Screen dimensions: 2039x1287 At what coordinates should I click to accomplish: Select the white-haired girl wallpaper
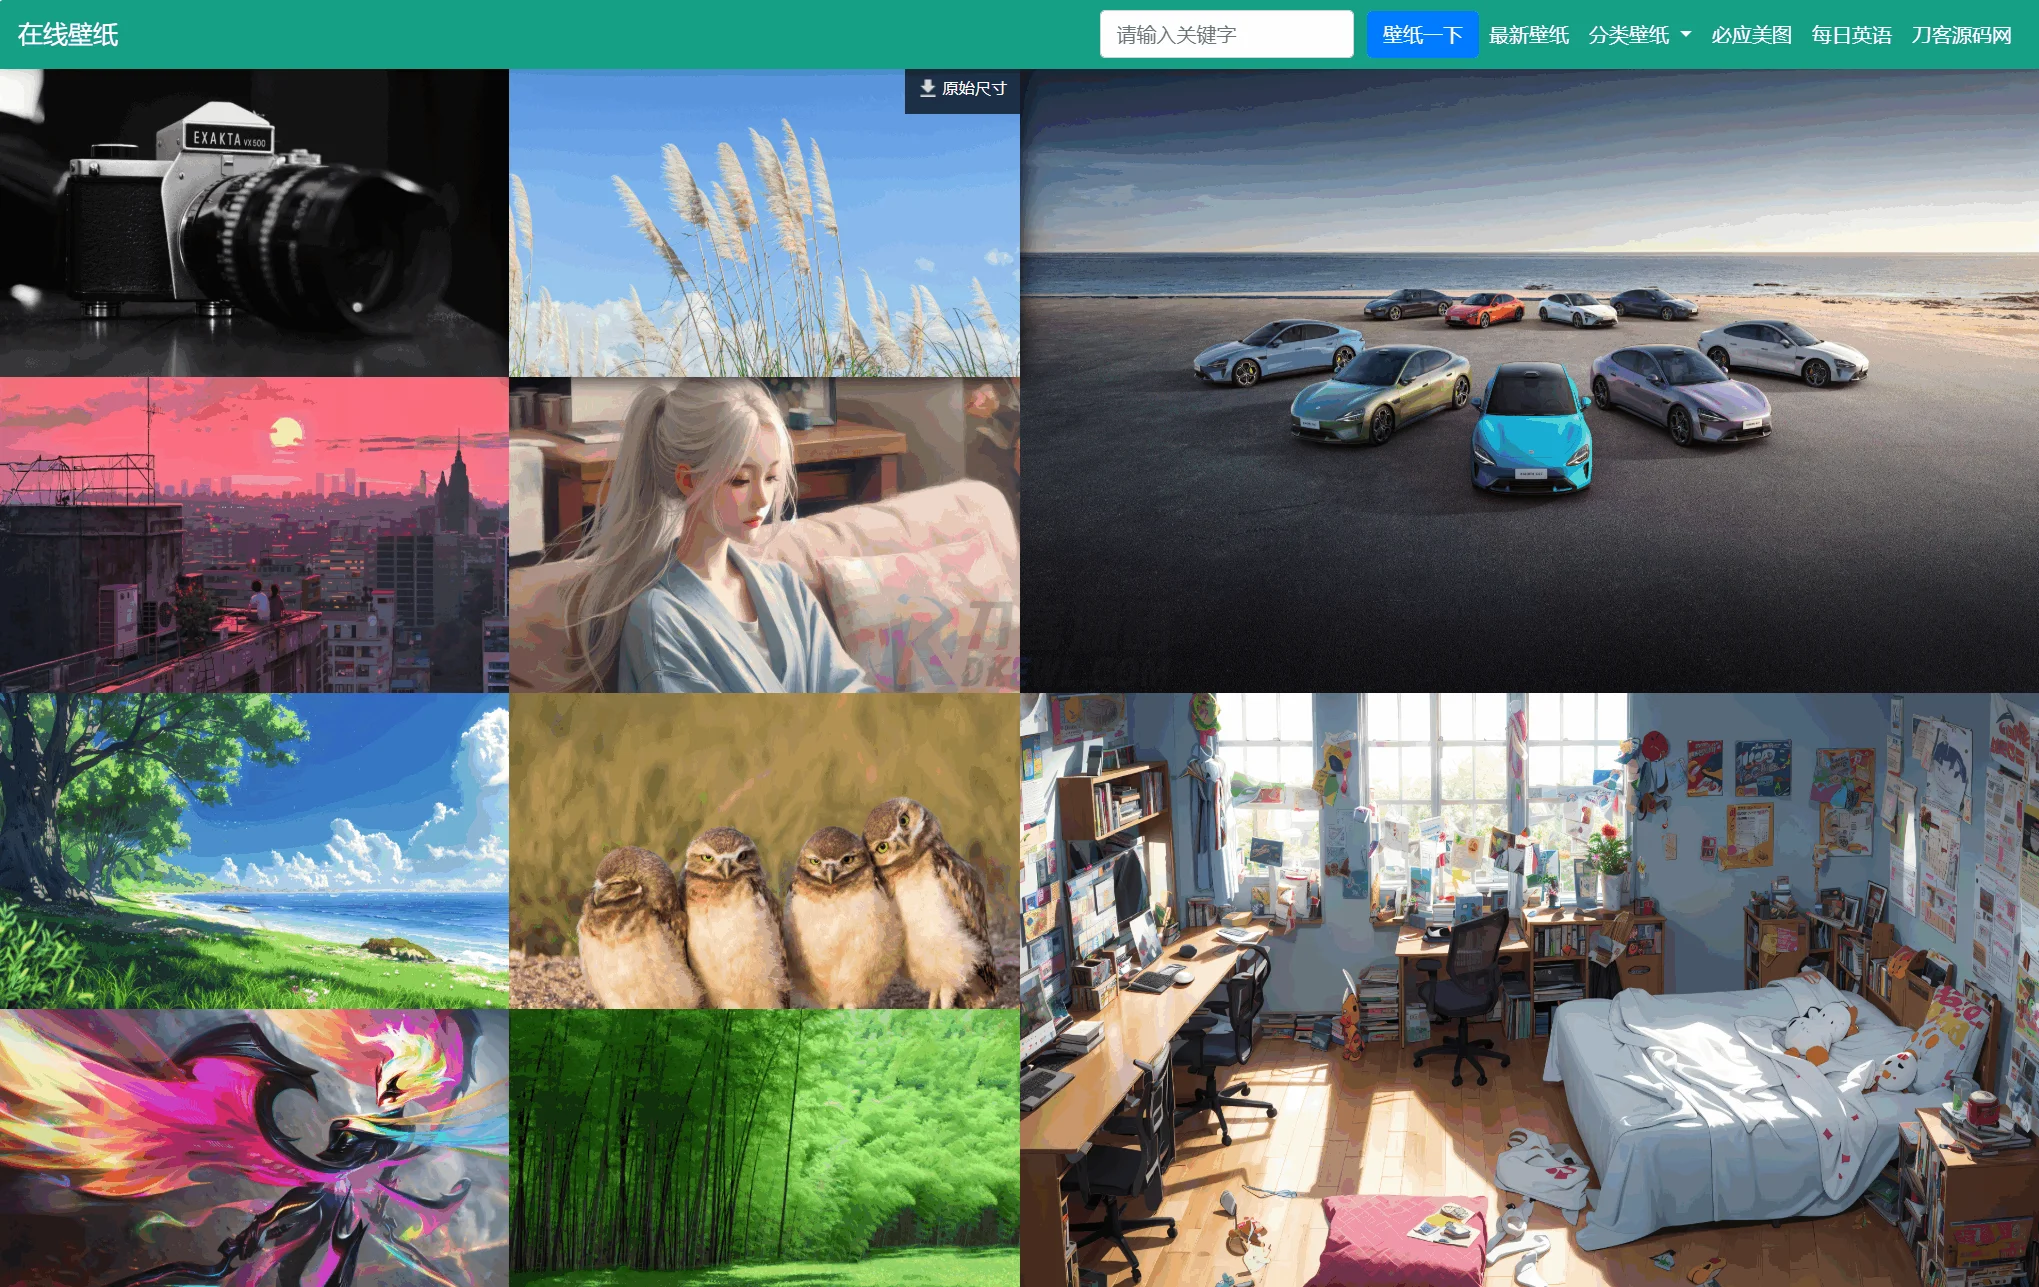[x=764, y=535]
